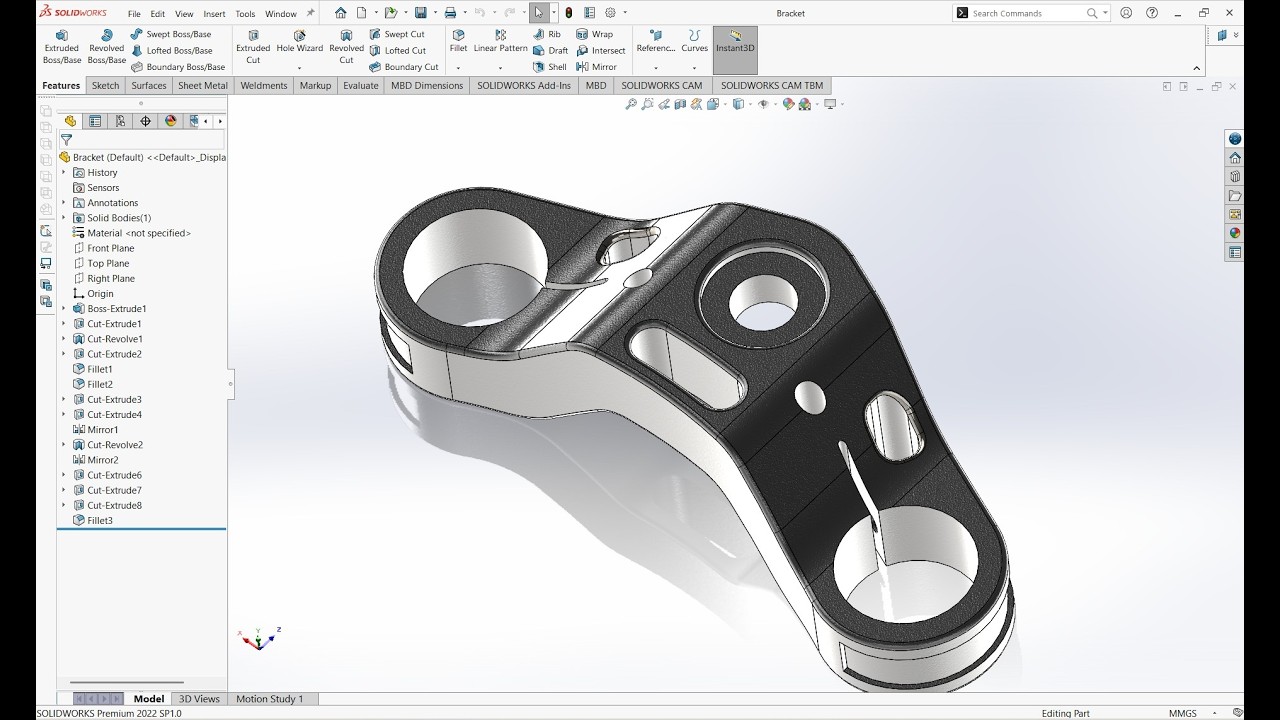
Task: Open the MMGS unit system in status bar
Action: coord(1182,713)
